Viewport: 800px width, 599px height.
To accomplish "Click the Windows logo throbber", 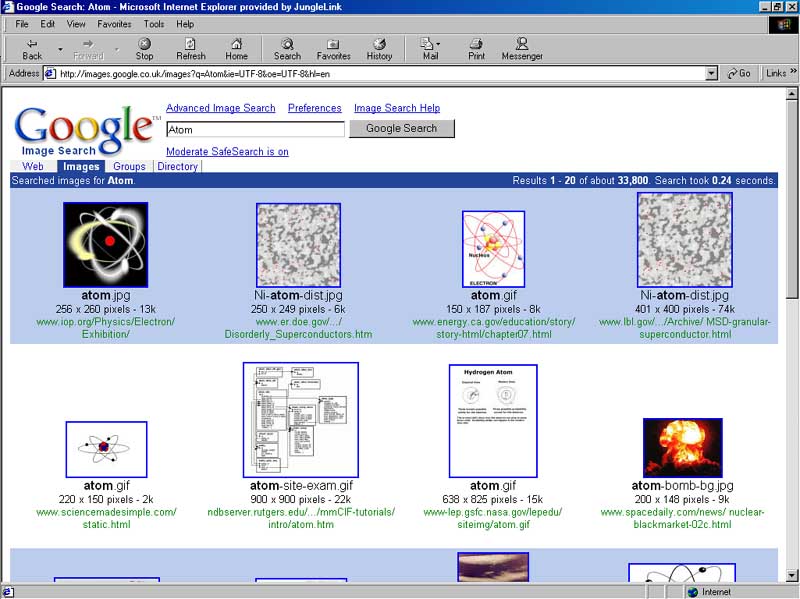I will [x=783, y=24].
